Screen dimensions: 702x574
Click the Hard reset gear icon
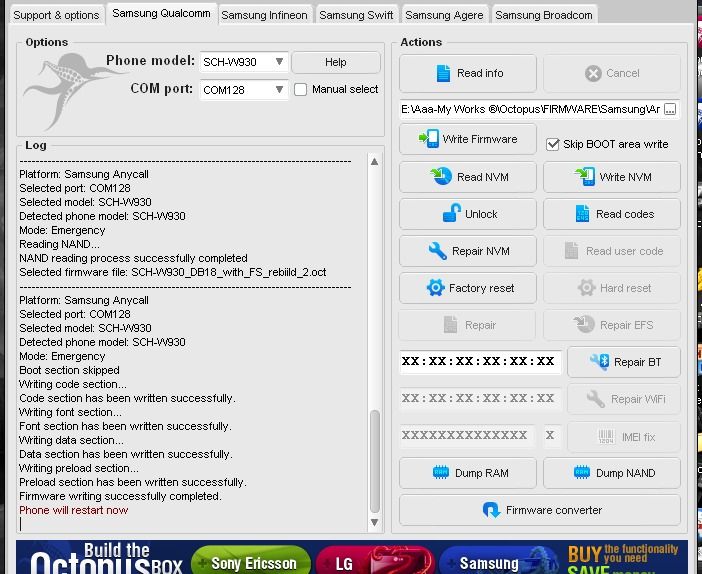586,287
